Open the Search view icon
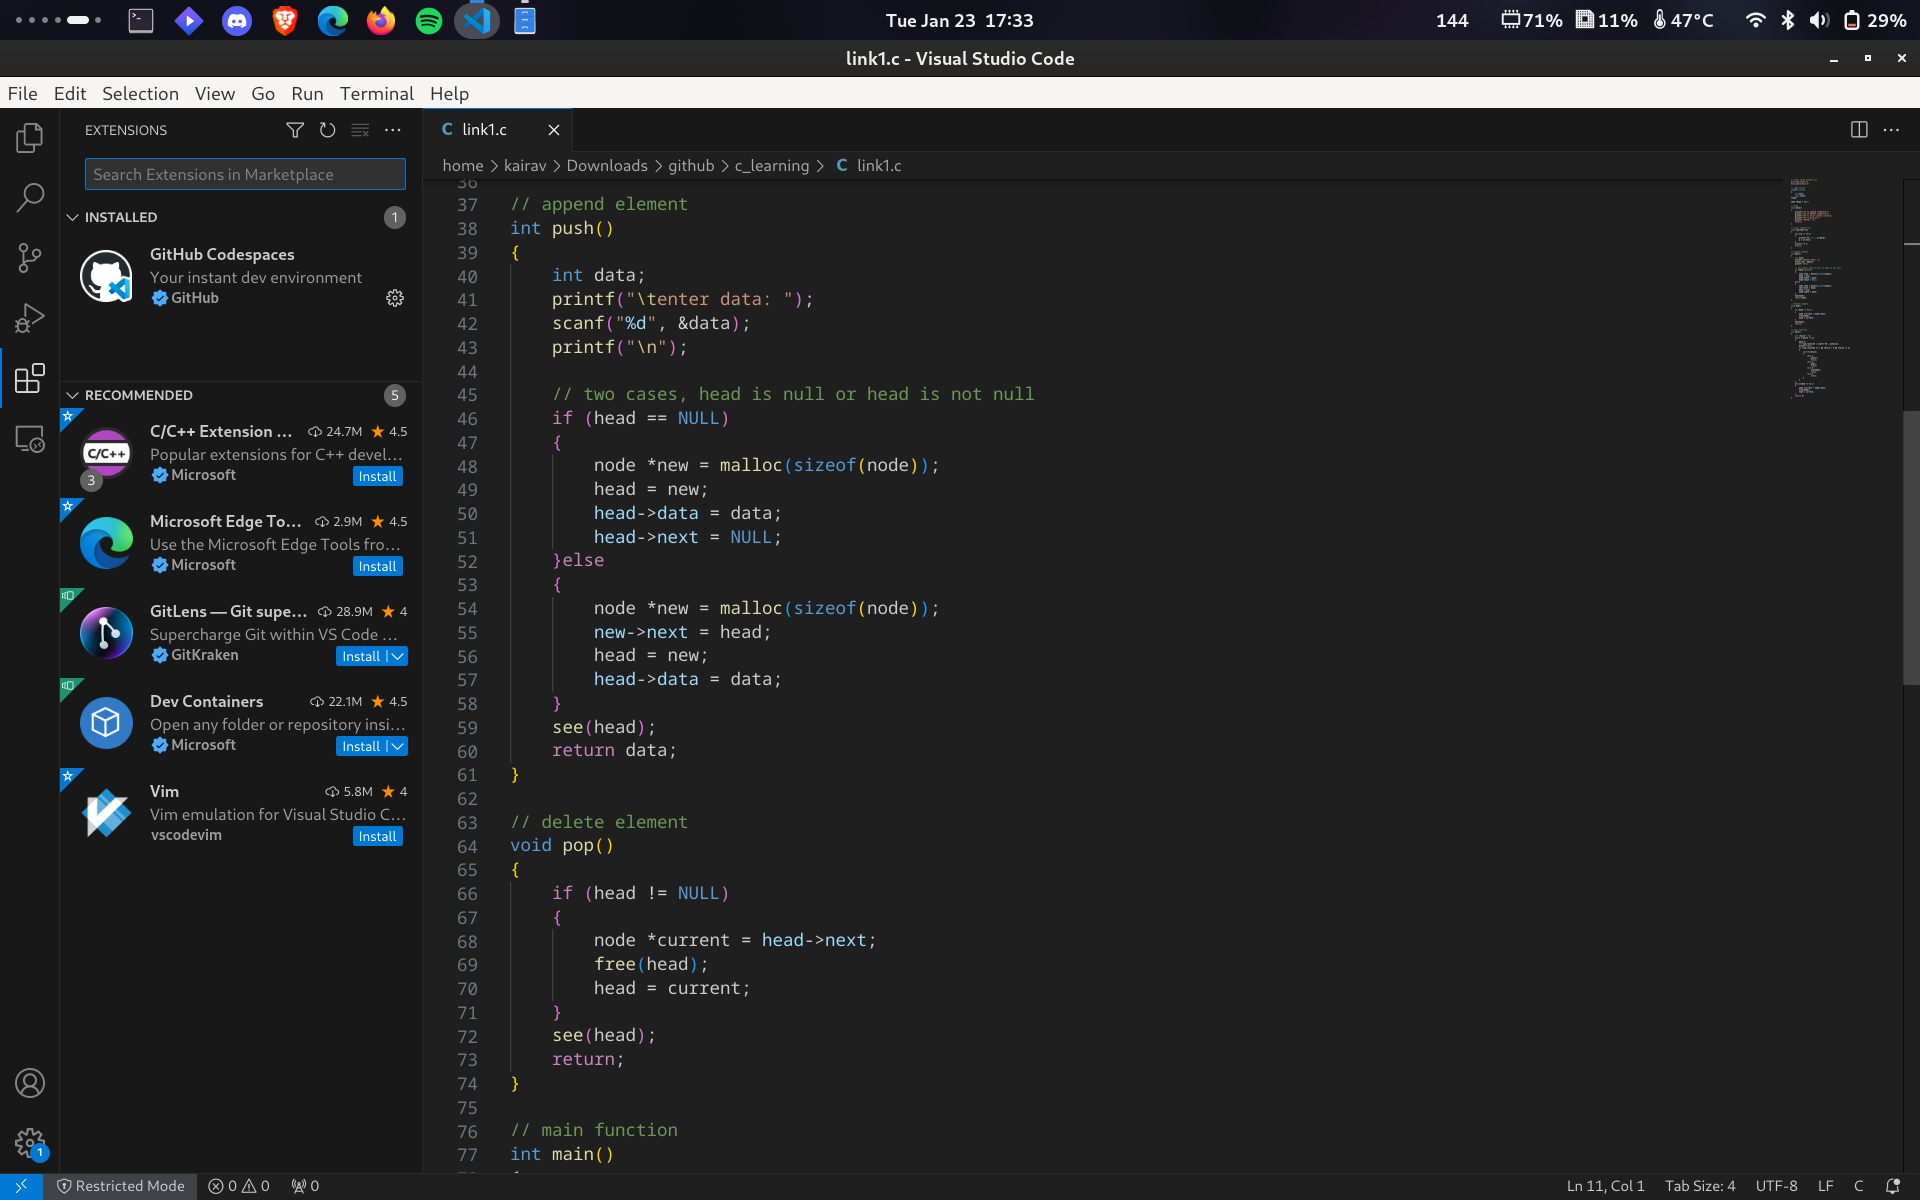Image resolution: width=1920 pixels, height=1200 pixels. (30, 198)
